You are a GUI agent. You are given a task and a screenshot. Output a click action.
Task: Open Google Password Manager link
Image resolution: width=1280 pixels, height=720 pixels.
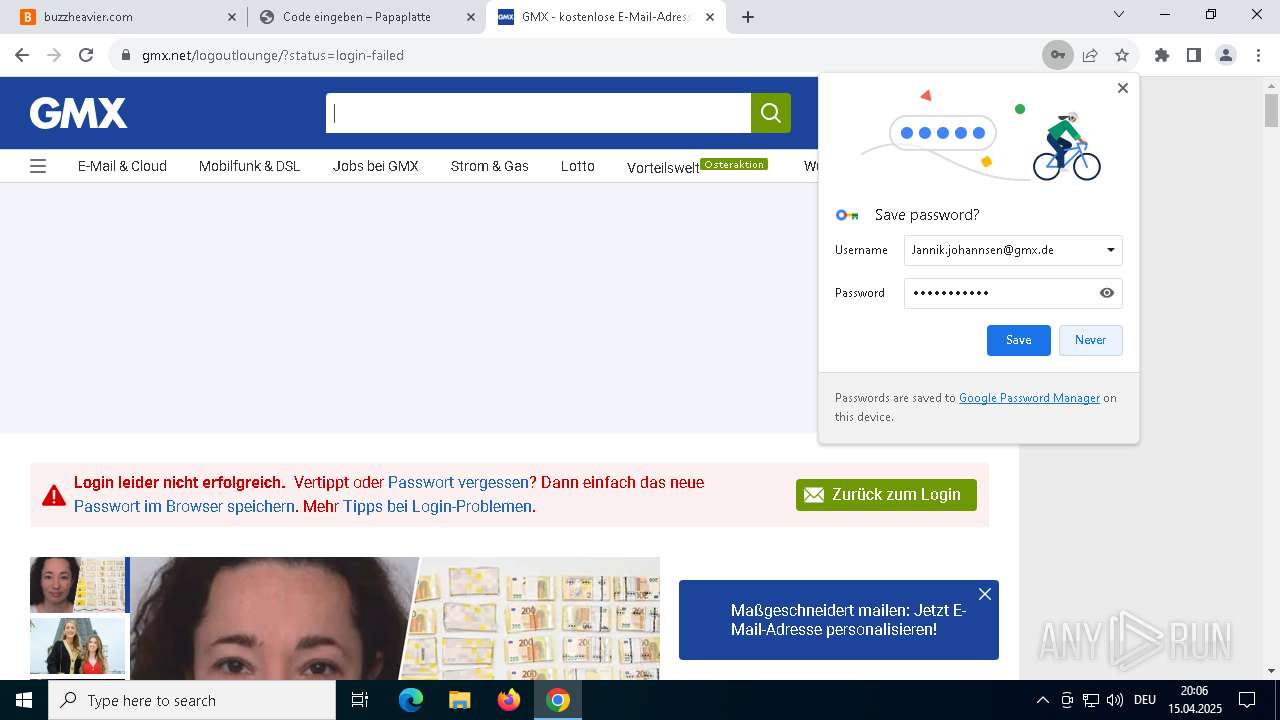pos(1029,398)
